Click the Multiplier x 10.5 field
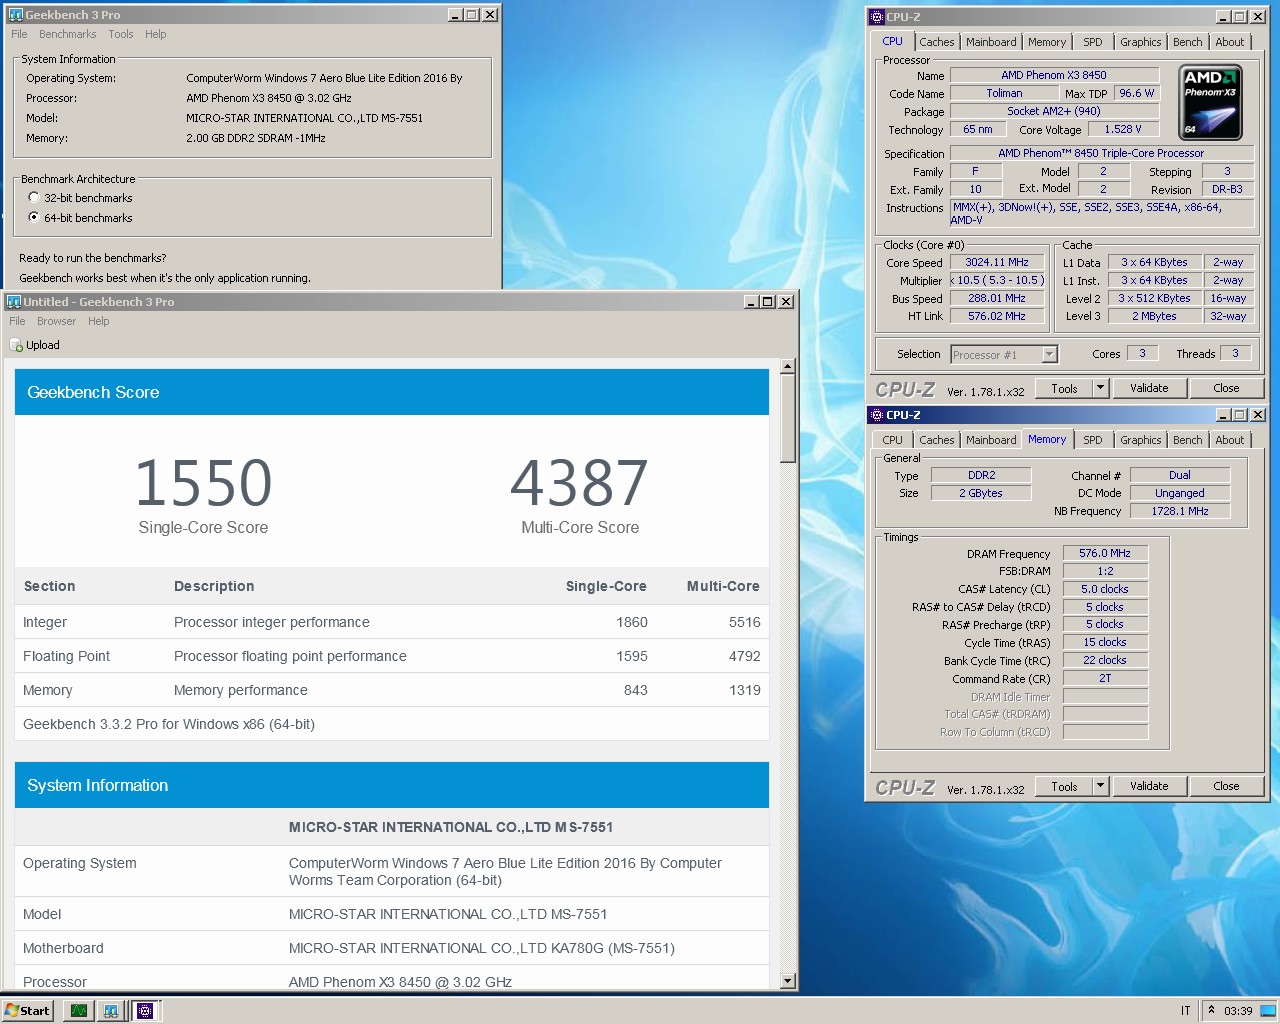 (997, 280)
